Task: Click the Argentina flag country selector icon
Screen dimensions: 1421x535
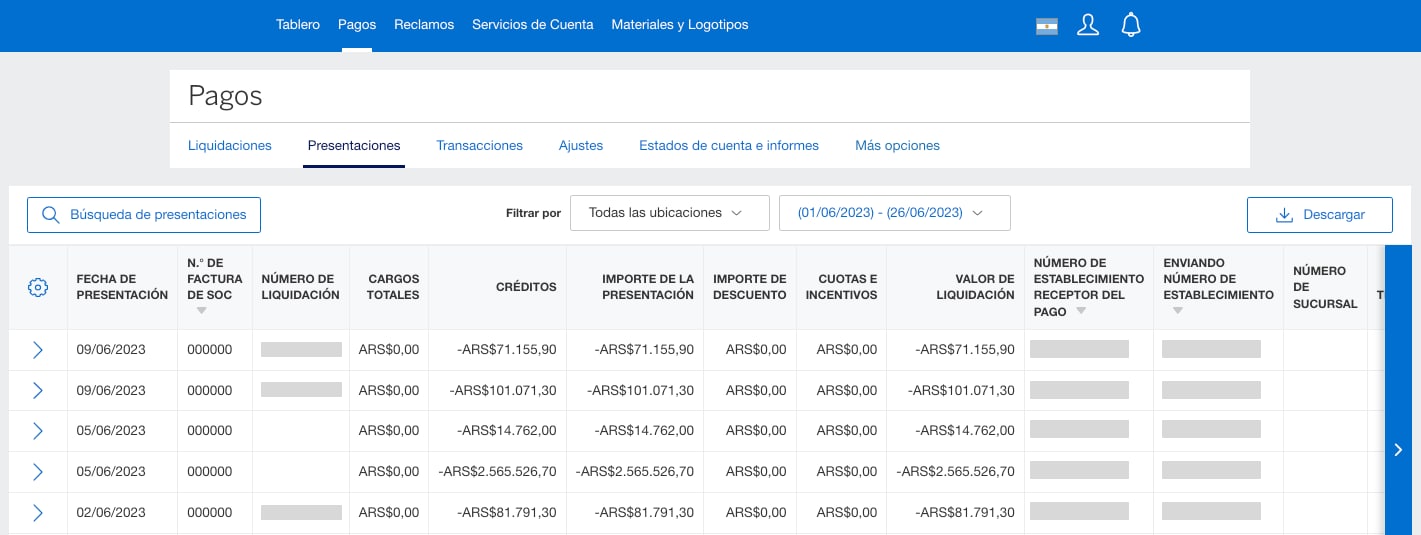Action: [1047, 27]
